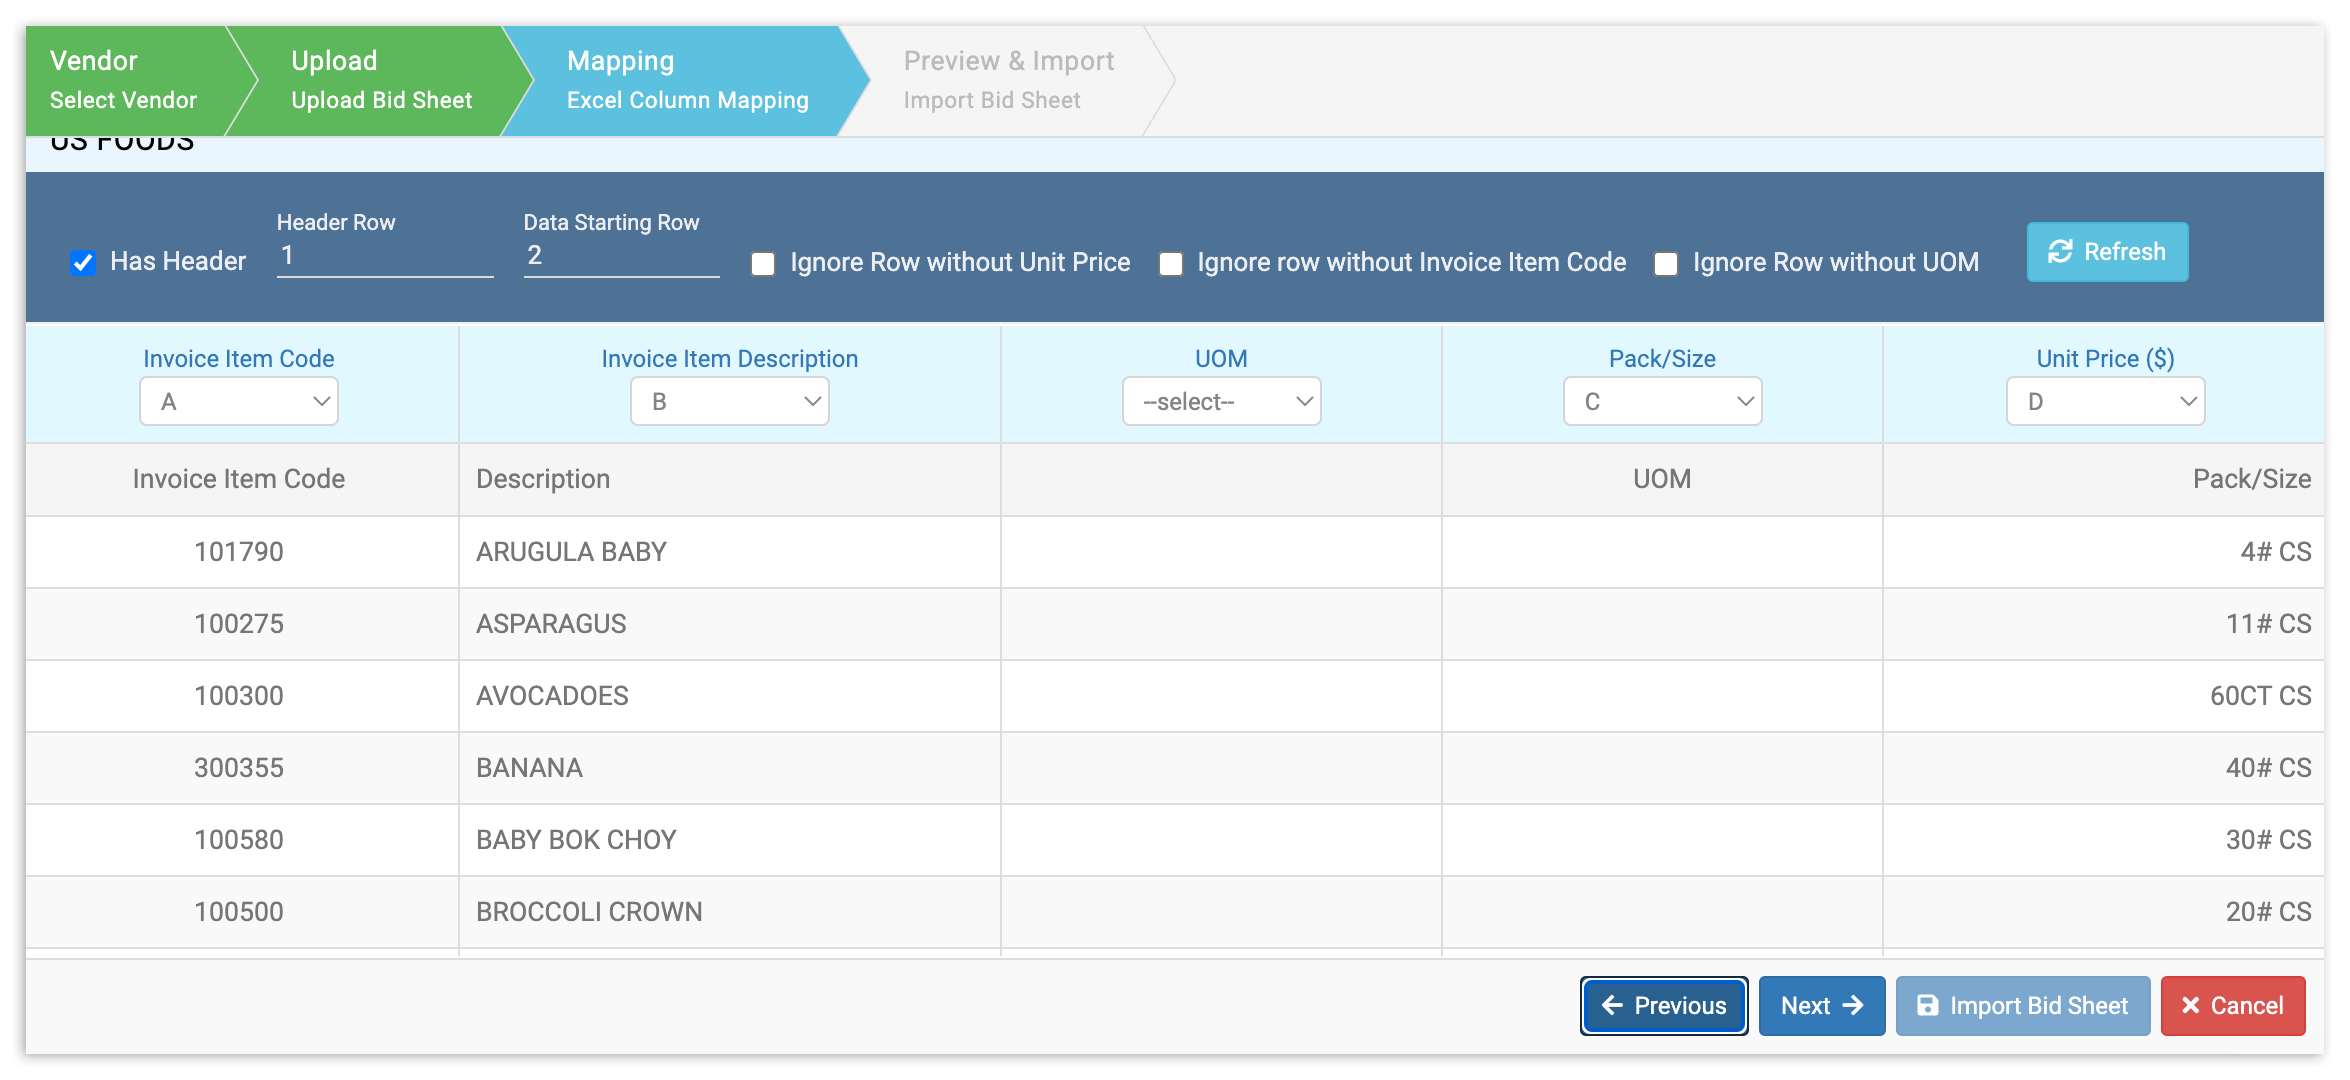2350x1080 pixels.
Task: Switch to the Upload Bid Sheet step
Action: click(x=381, y=80)
